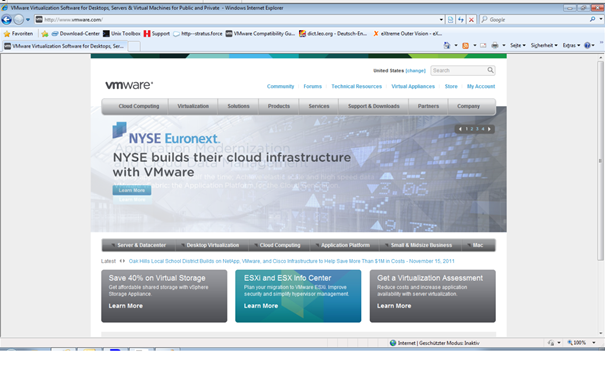Image resolution: width=605 pixels, height=378 pixels.
Task: Click the Home icon in command bar
Action: pyautogui.click(x=447, y=46)
